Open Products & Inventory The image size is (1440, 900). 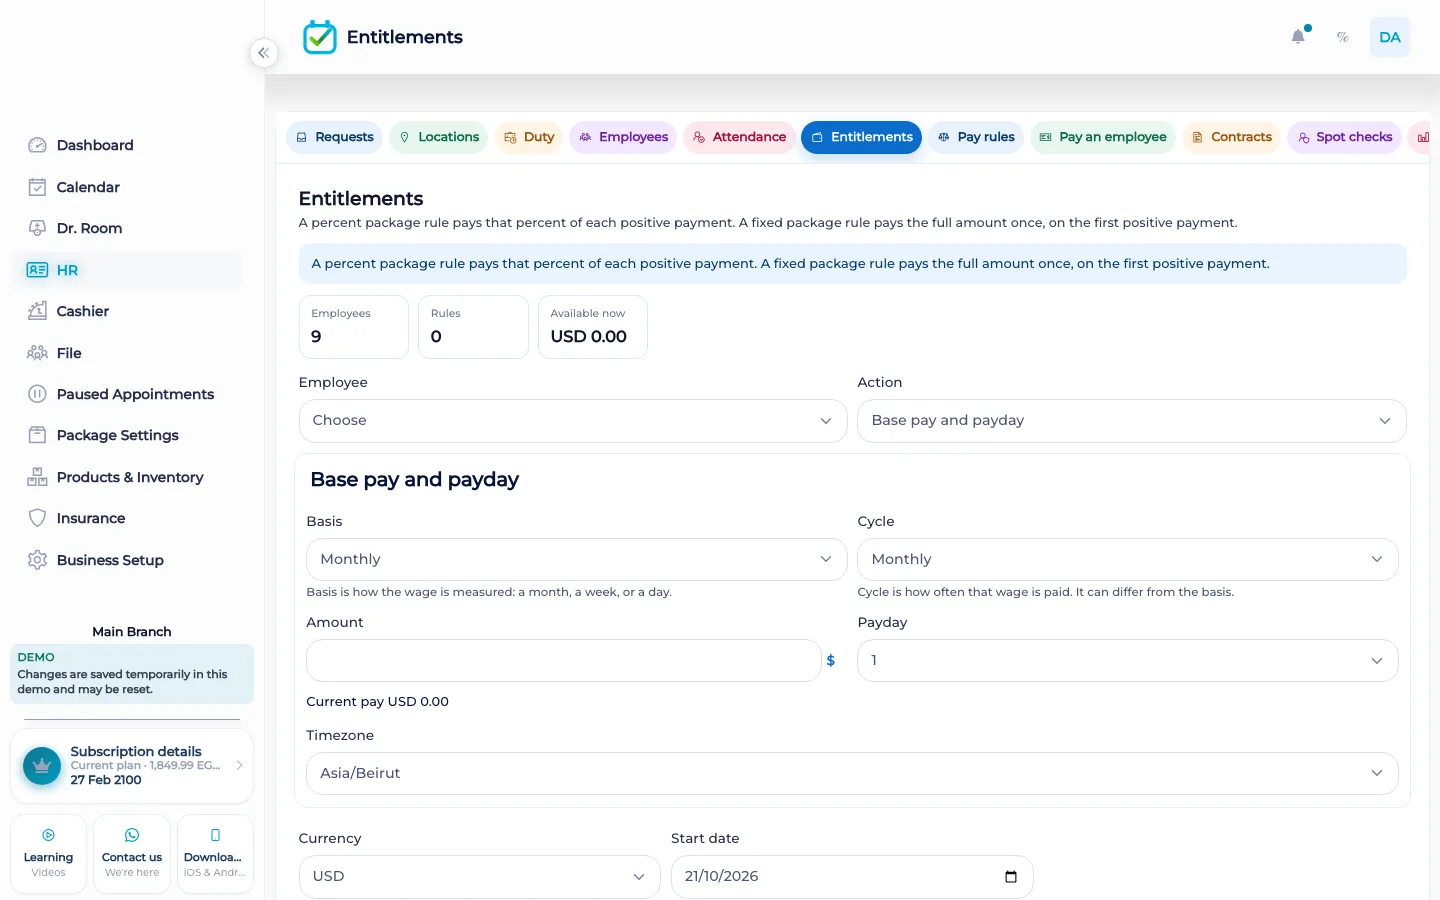coord(127,477)
